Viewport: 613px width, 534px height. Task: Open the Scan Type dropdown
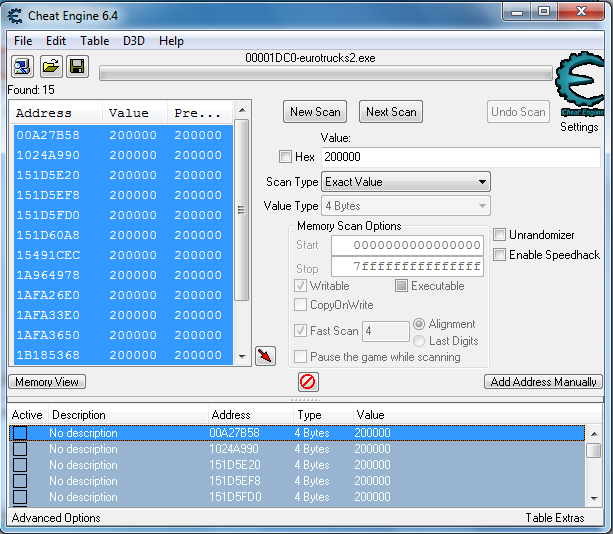point(406,182)
